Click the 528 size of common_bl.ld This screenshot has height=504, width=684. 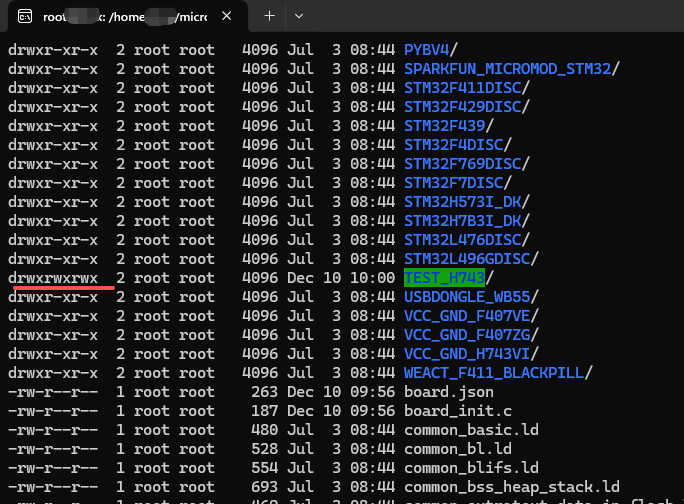click(x=264, y=449)
